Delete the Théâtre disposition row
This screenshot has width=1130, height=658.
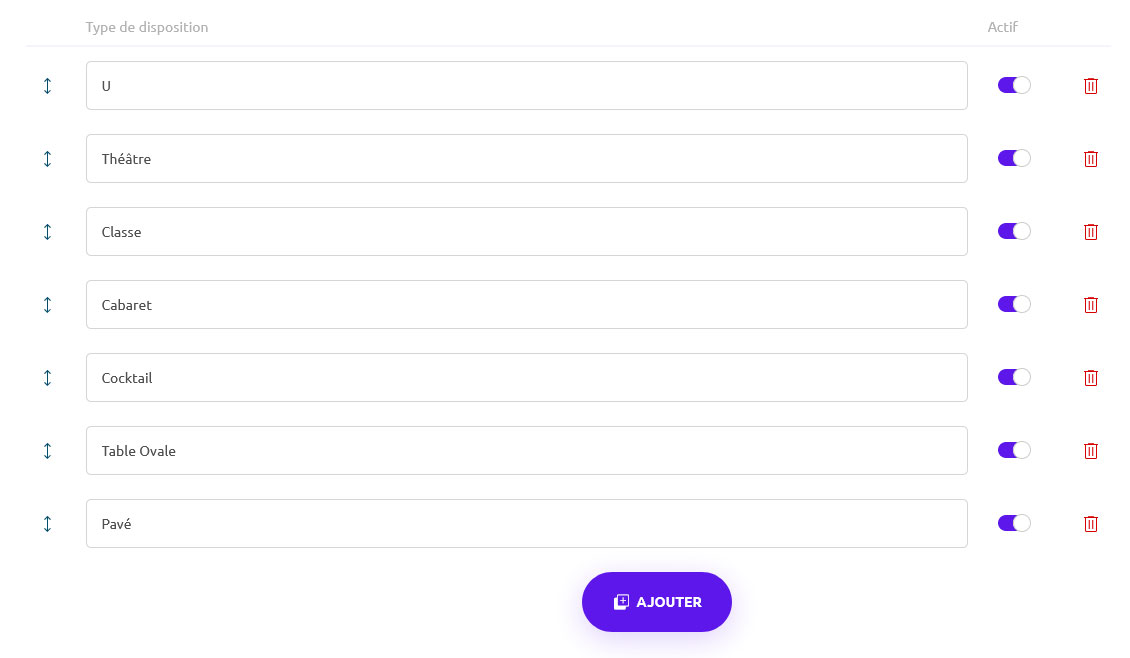coord(1091,159)
